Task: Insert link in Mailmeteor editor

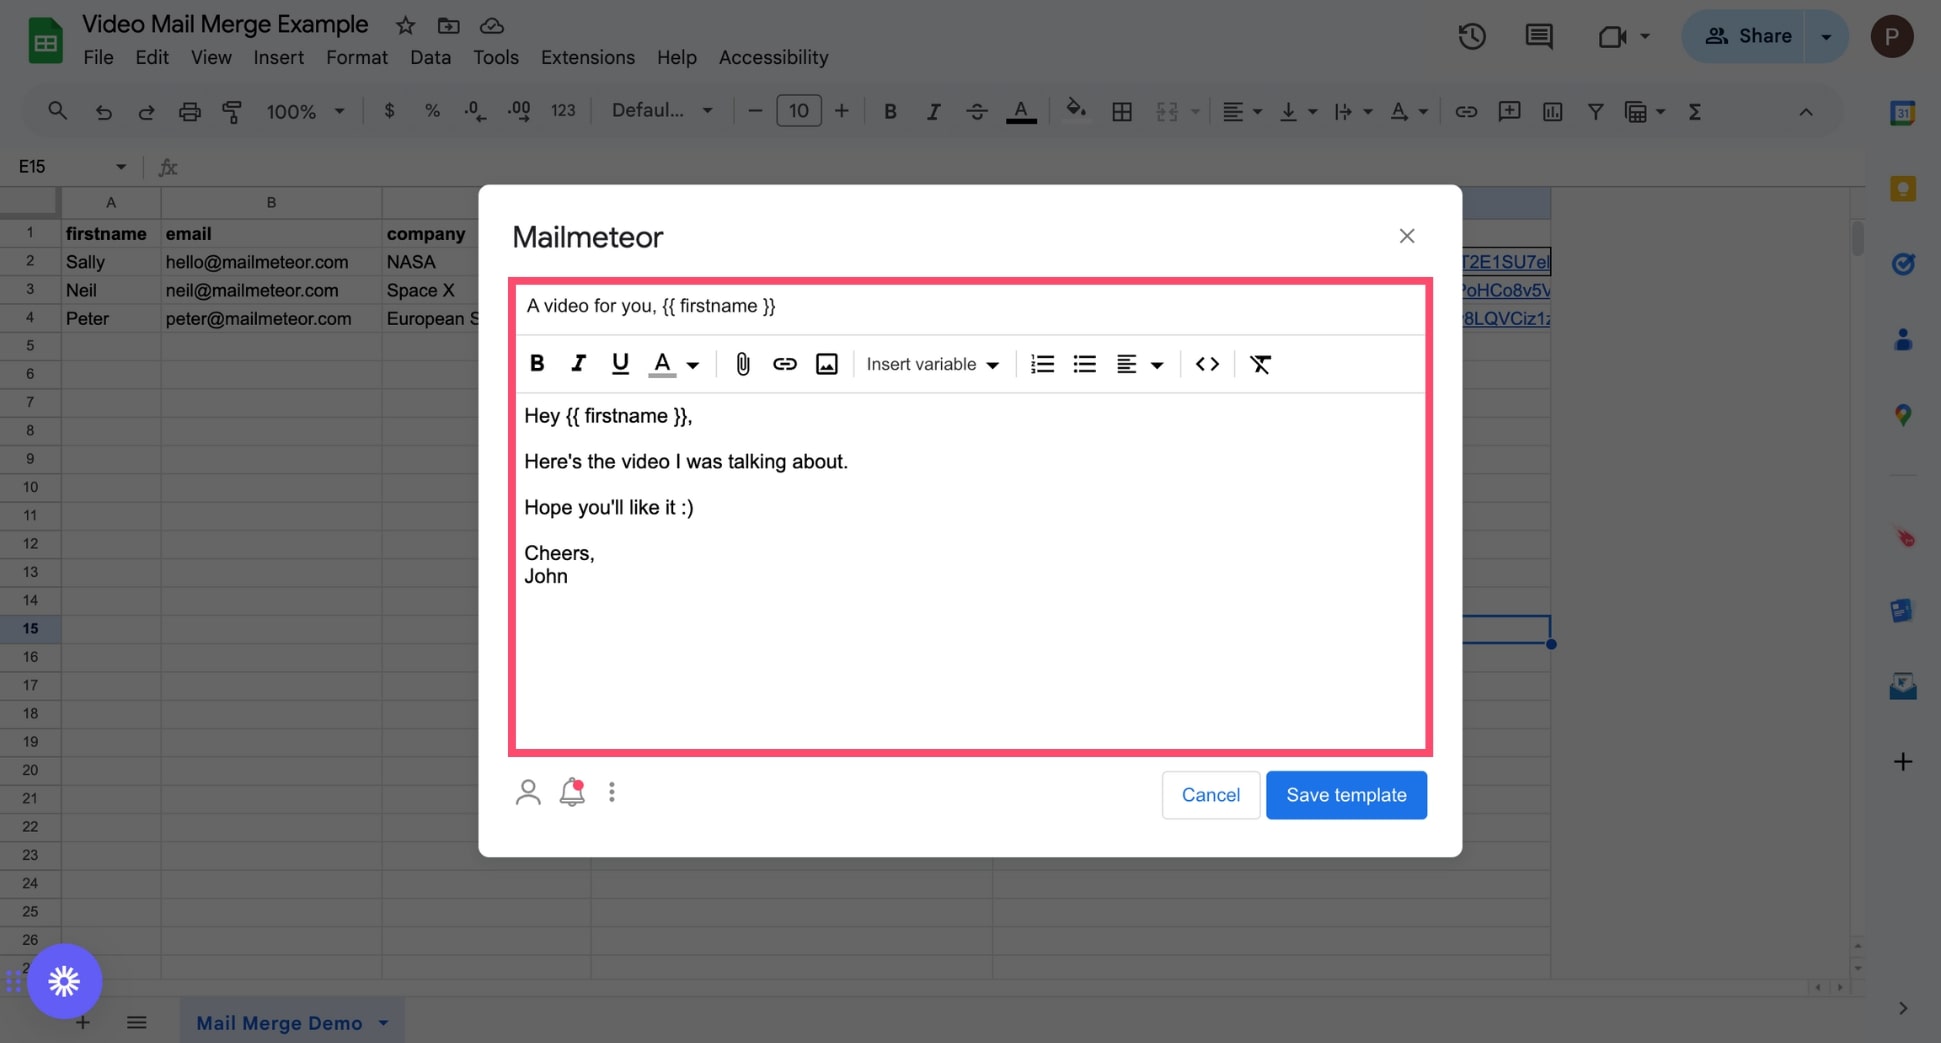Action: click(785, 364)
